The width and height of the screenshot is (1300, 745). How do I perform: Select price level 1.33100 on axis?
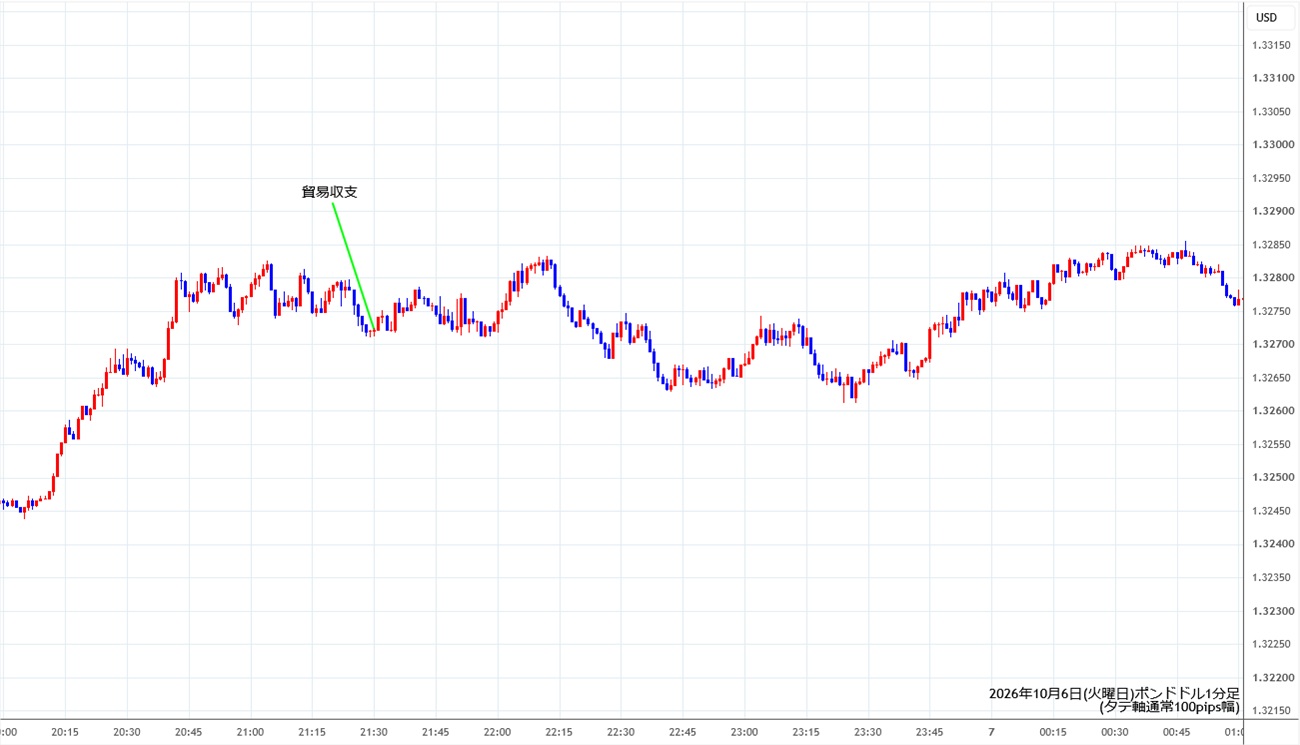[1271, 78]
